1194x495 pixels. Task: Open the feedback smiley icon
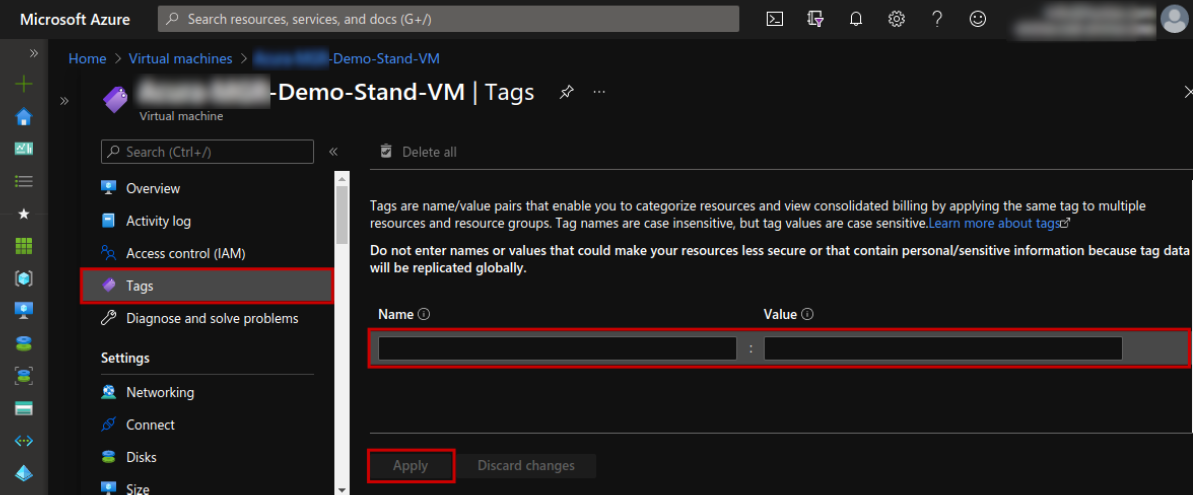(978, 20)
